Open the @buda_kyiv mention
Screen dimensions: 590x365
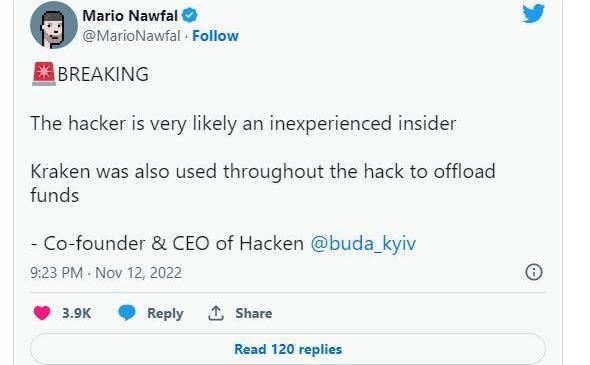(363, 243)
